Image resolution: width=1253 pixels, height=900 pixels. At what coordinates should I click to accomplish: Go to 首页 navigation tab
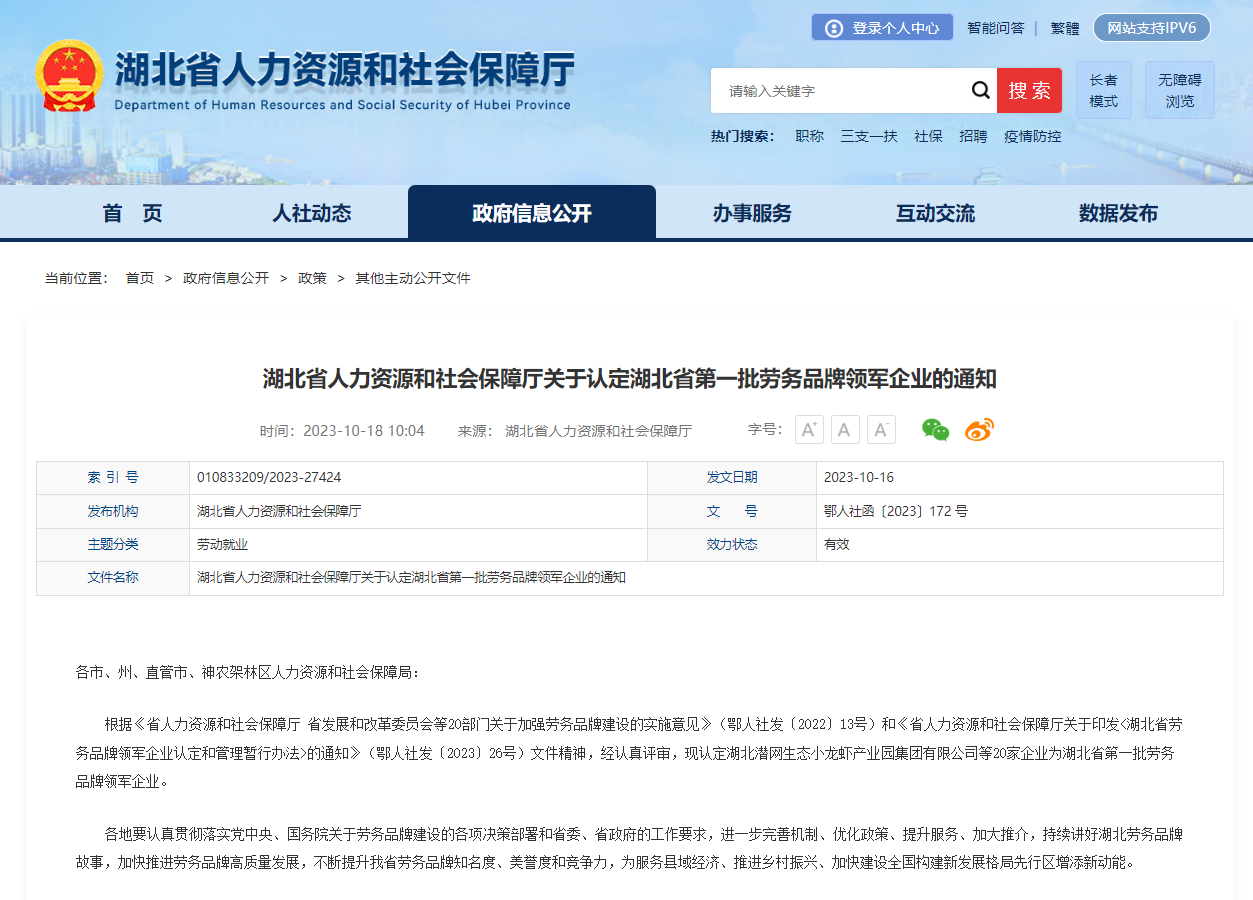tap(132, 213)
